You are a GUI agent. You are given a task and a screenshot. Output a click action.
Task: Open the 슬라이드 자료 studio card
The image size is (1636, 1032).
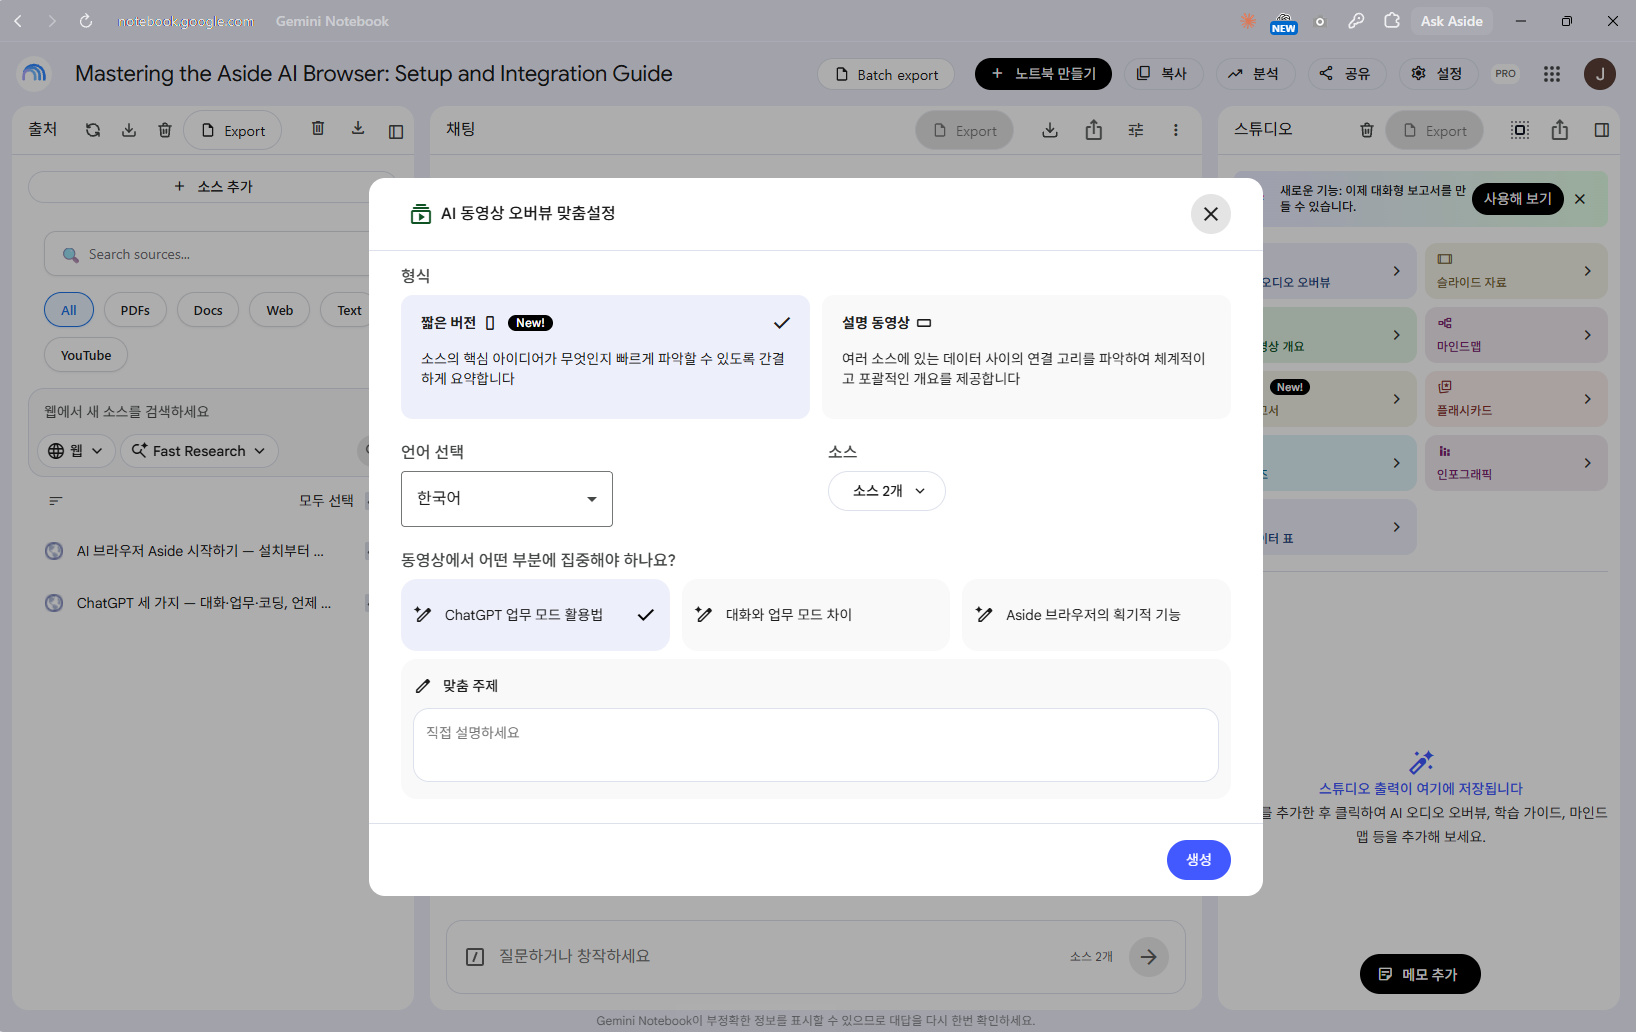tap(1516, 271)
